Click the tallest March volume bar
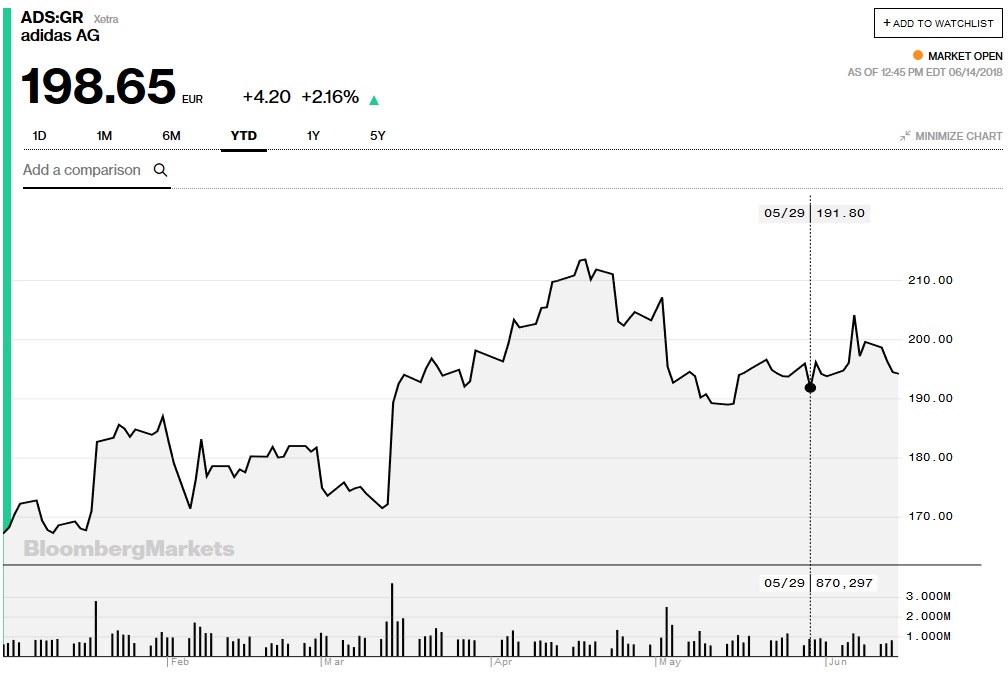The image size is (1008, 674). pyautogui.click(x=392, y=618)
